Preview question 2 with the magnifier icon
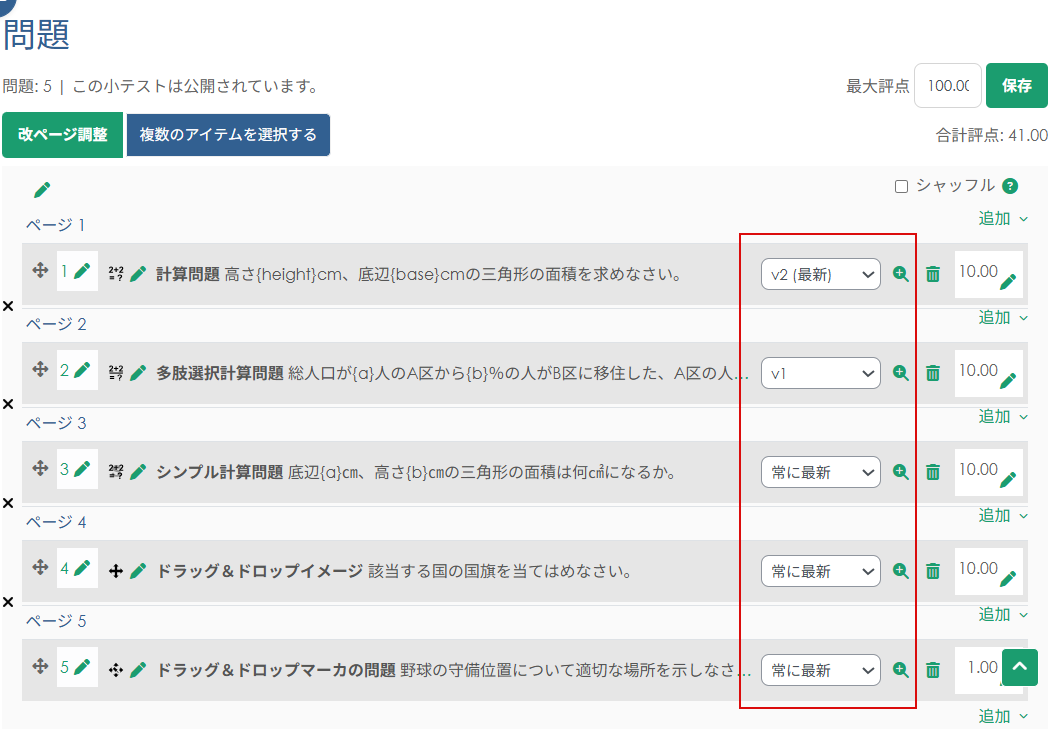Image resolution: width=1056 pixels, height=733 pixels. click(x=901, y=373)
